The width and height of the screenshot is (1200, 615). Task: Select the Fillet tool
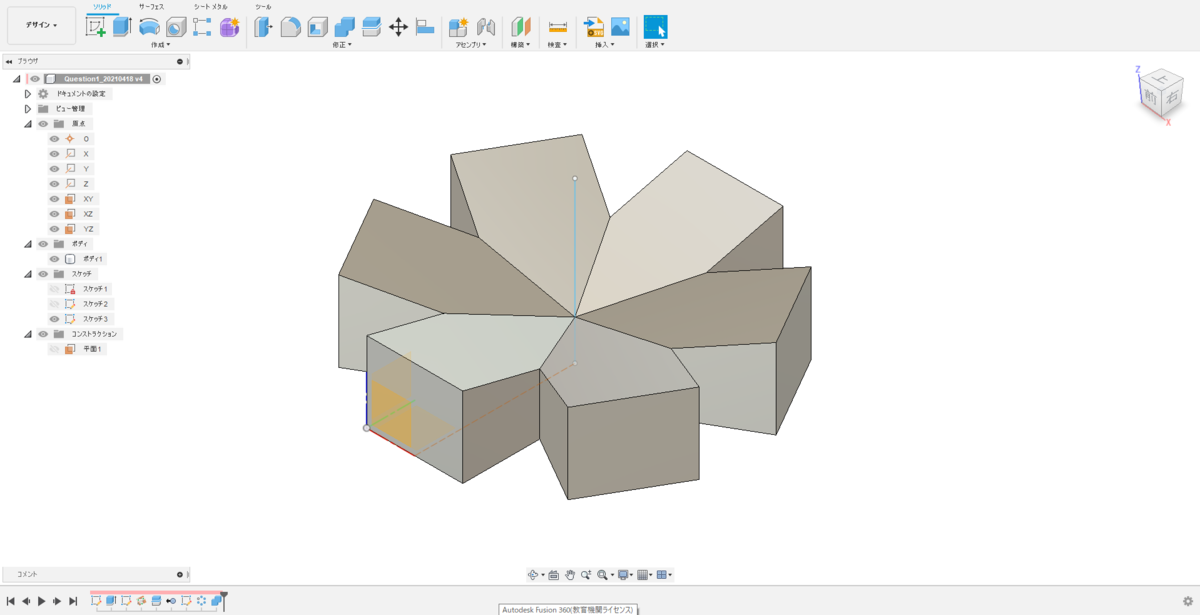point(290,27)
